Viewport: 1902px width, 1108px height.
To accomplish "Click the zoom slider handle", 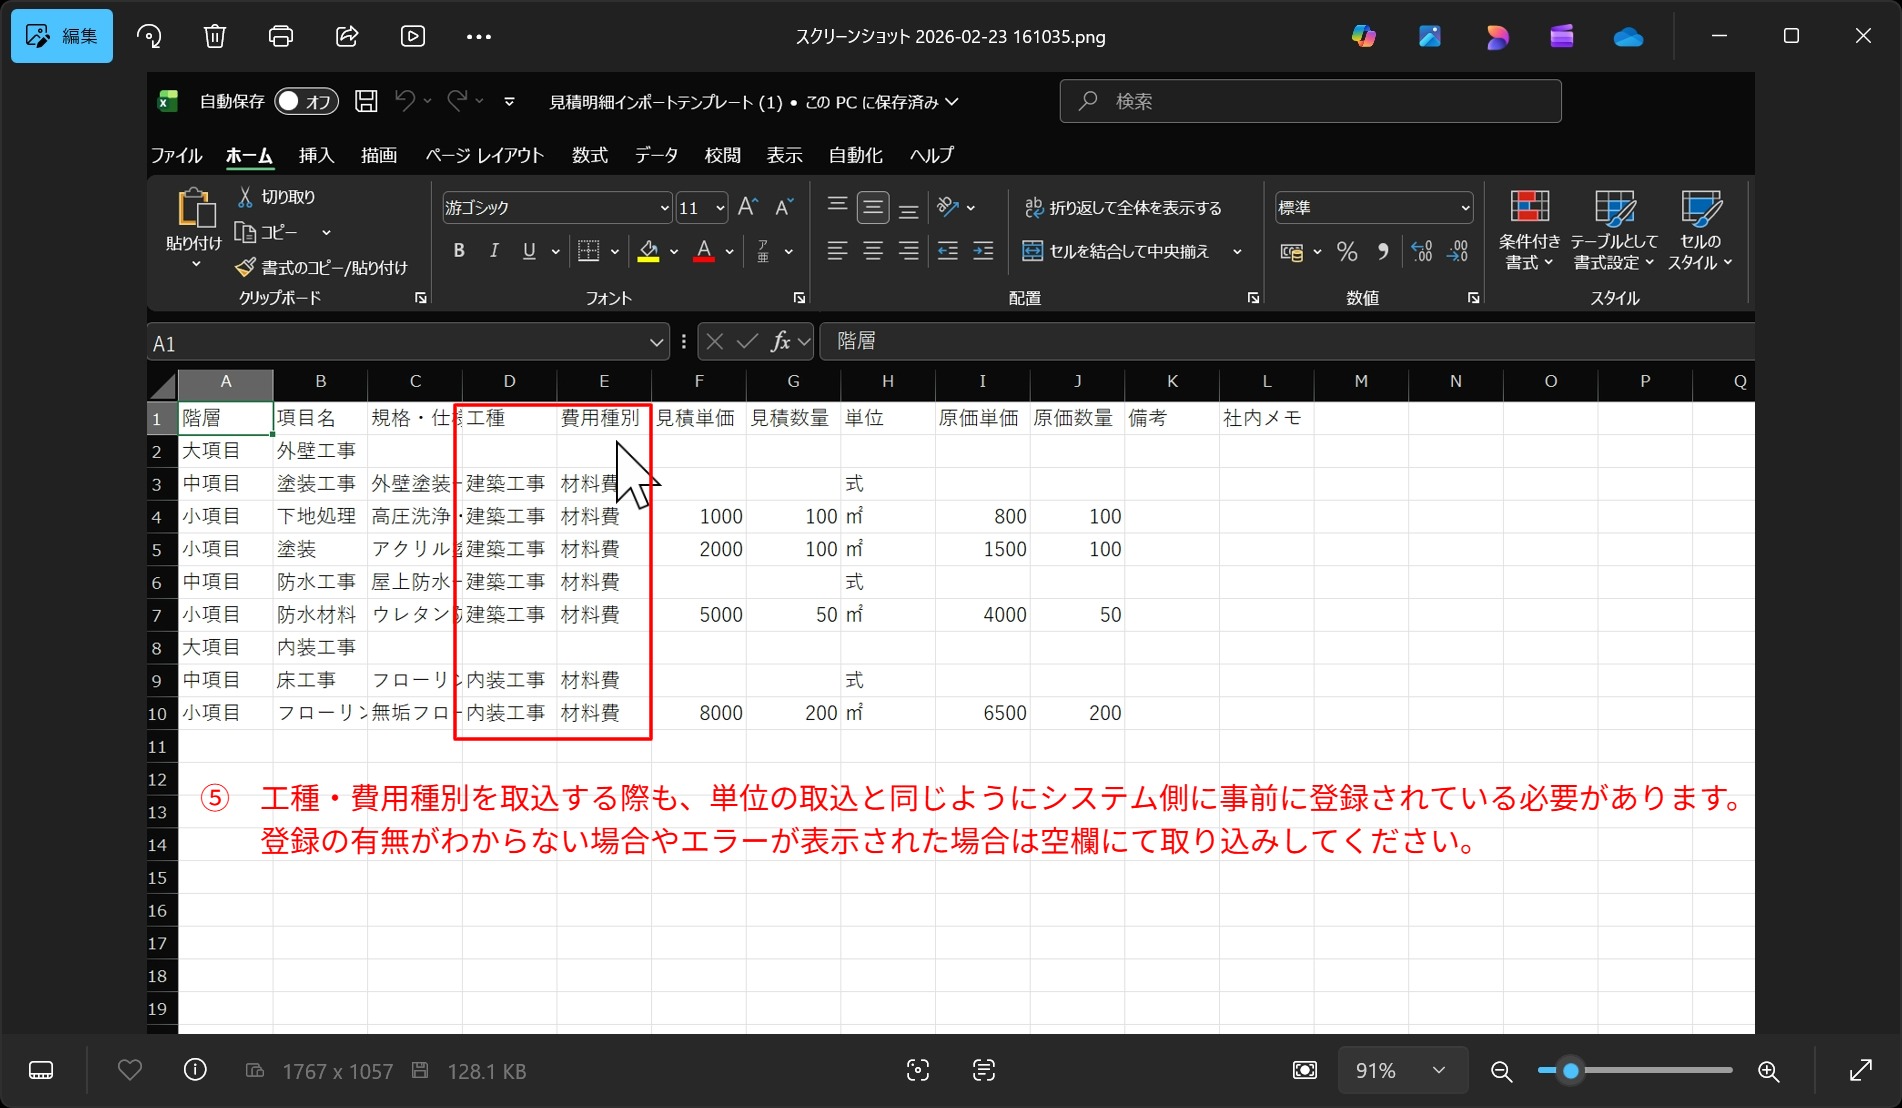I will tap(1571, 1071).
